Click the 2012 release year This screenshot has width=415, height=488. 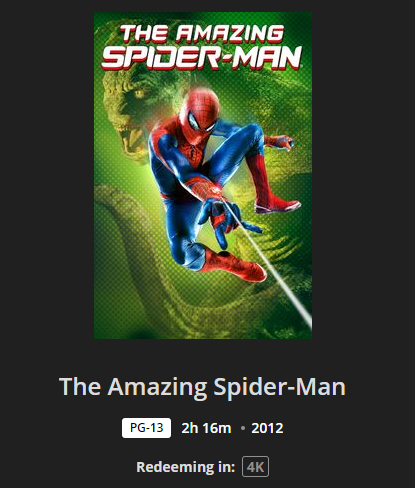click(267, 428)
